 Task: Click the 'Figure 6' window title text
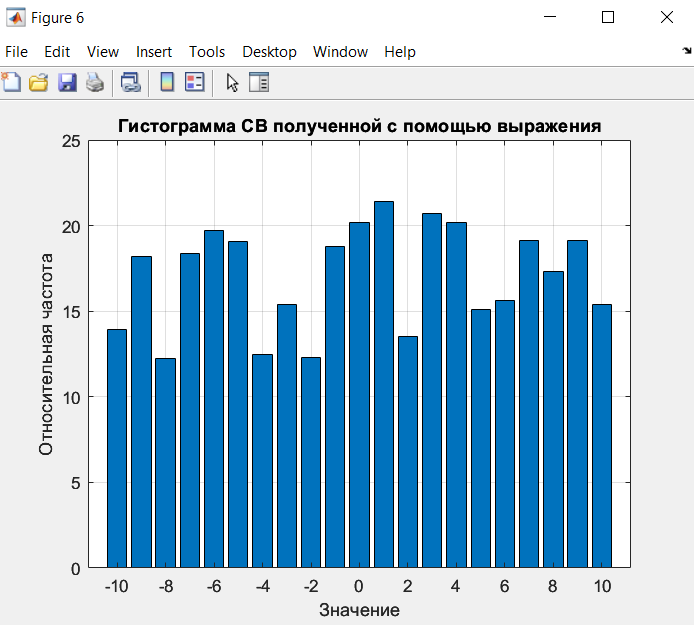coord(58,18)
